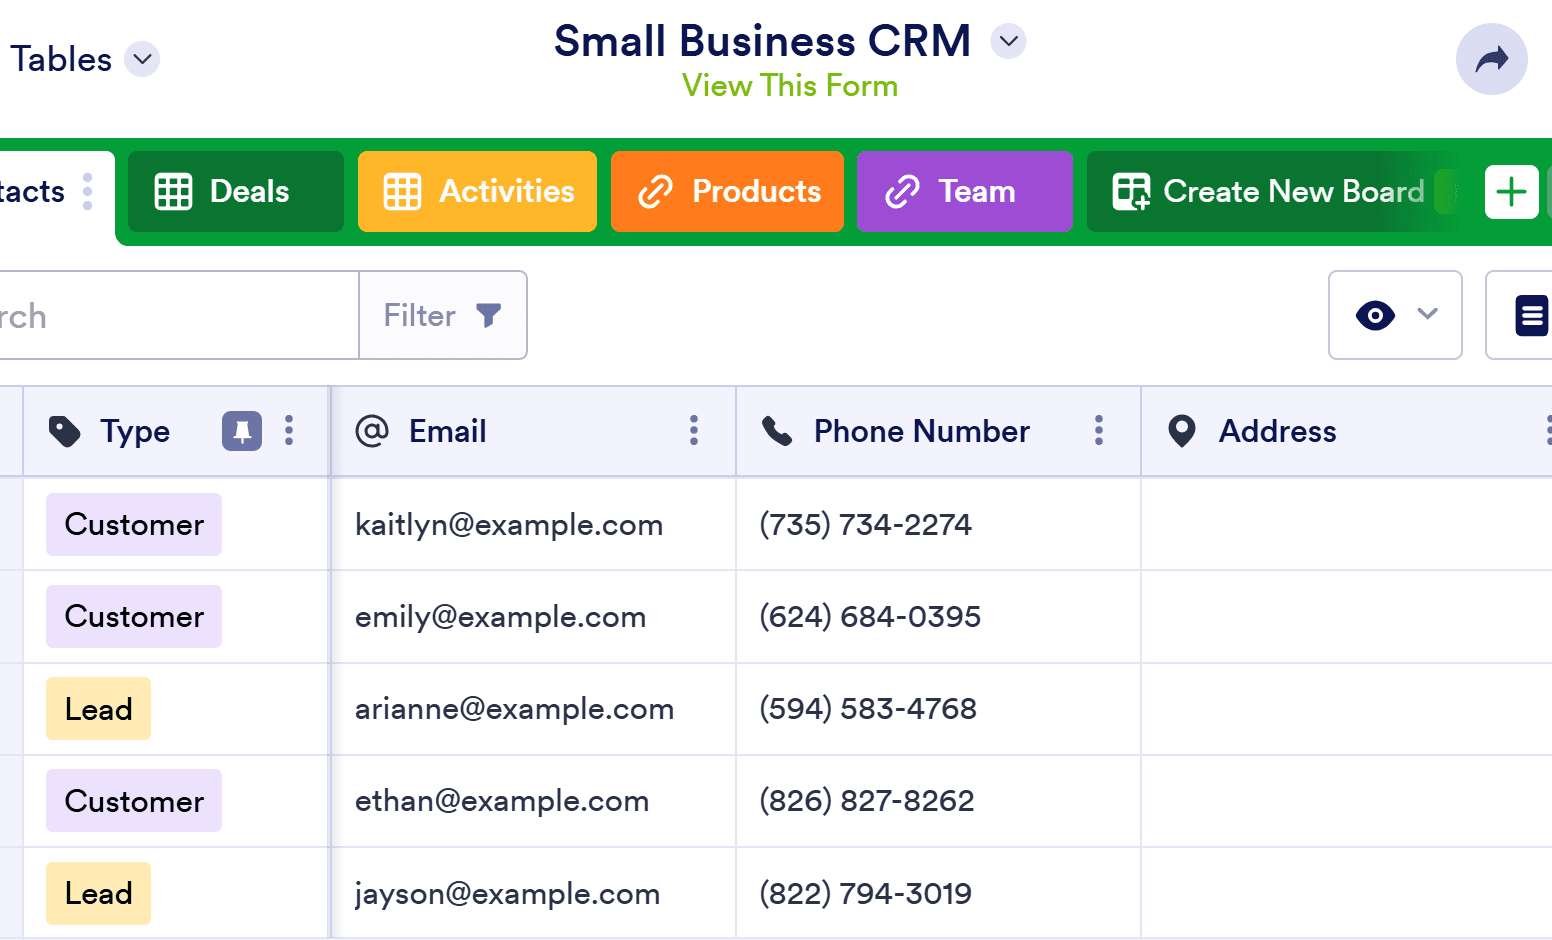Expand the Small Business CRM title dropdown

1008,41
